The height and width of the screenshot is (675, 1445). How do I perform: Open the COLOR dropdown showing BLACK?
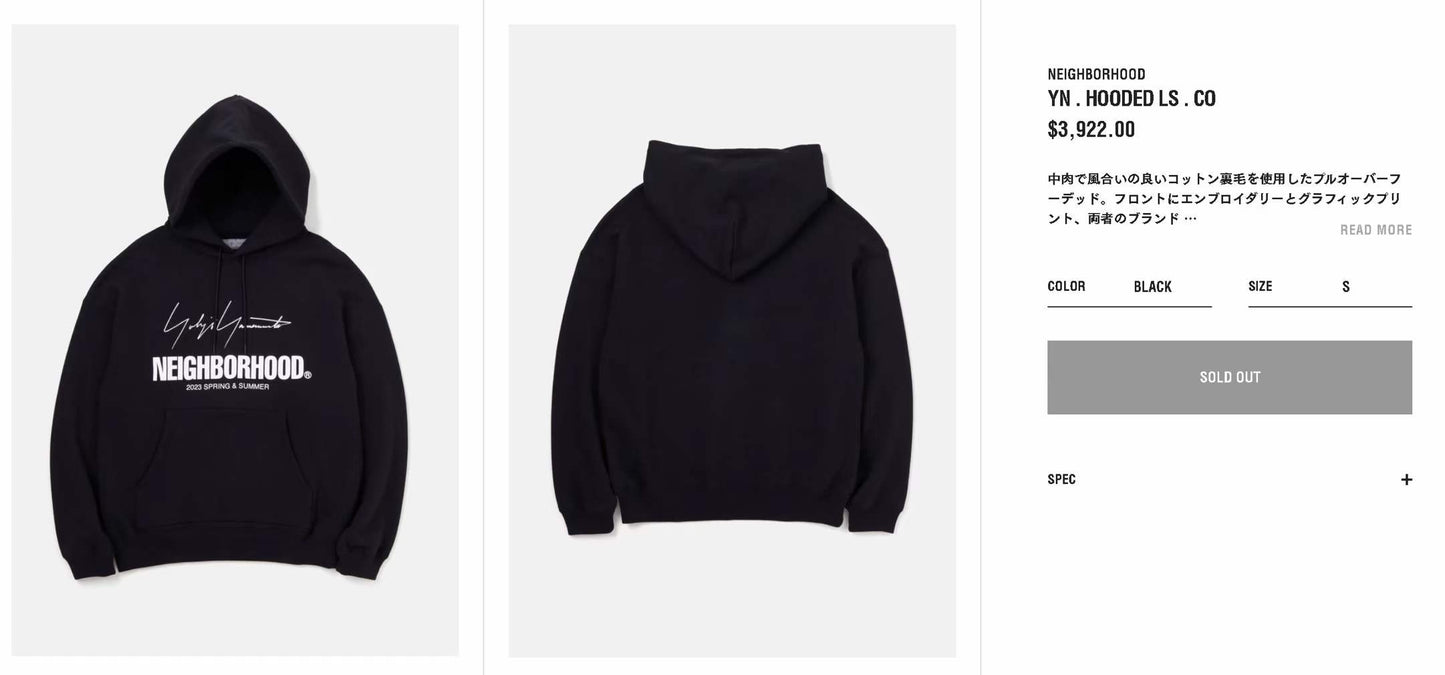[1129, 287]
